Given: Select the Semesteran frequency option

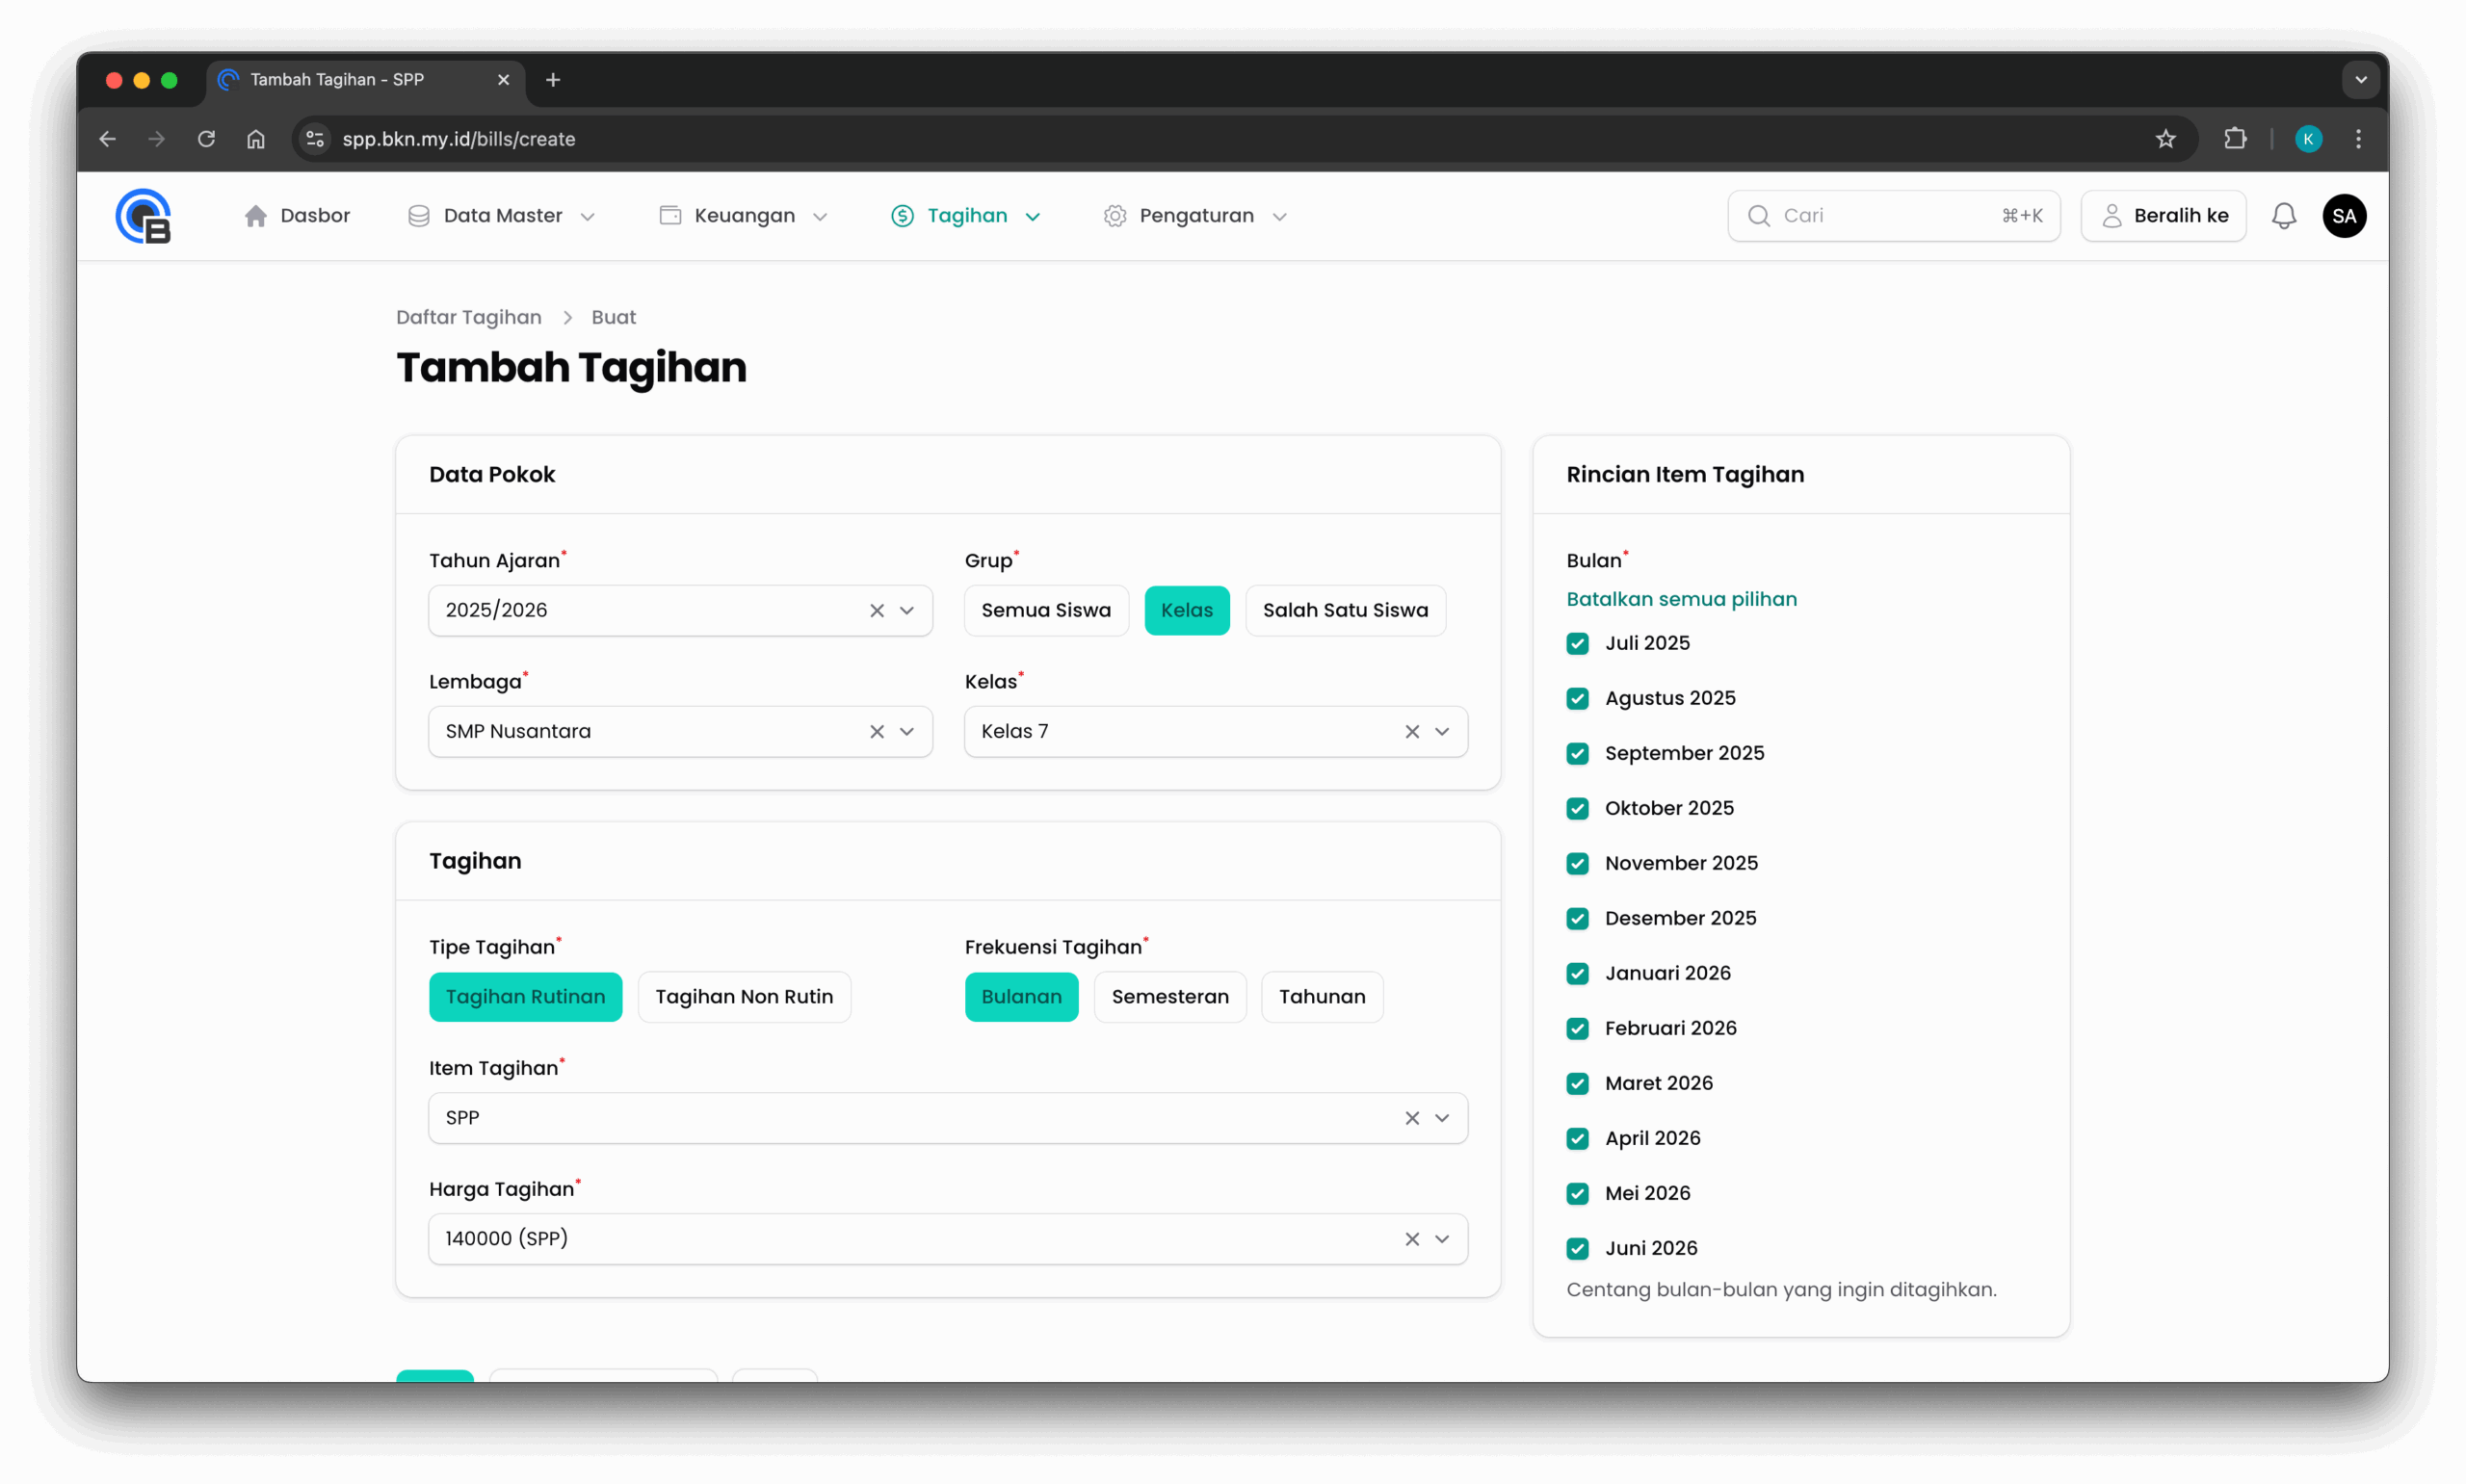Looking at the screenshot, I should coord(1169,996).
